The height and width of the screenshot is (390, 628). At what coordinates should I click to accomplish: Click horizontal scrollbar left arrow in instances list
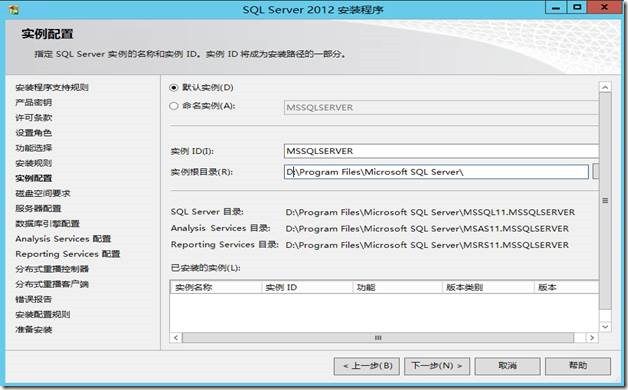pos(175,338)
